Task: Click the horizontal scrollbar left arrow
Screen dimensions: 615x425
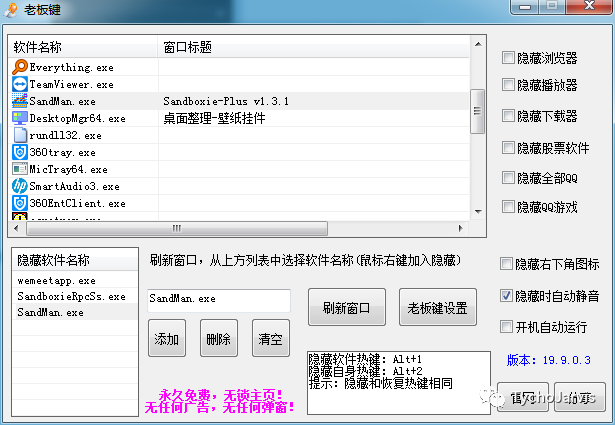Action: [16, 228]
